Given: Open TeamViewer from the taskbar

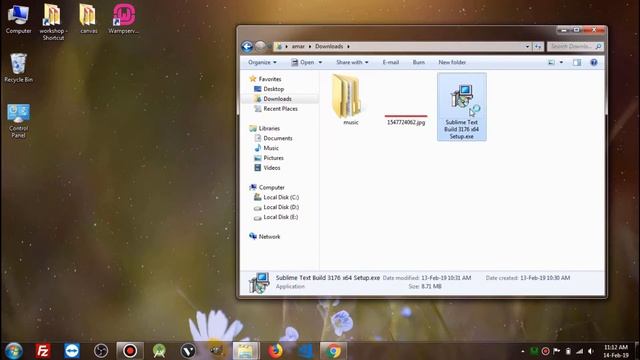Looking at the screenshot, I should pyautogui.click(x=72, y=351).
